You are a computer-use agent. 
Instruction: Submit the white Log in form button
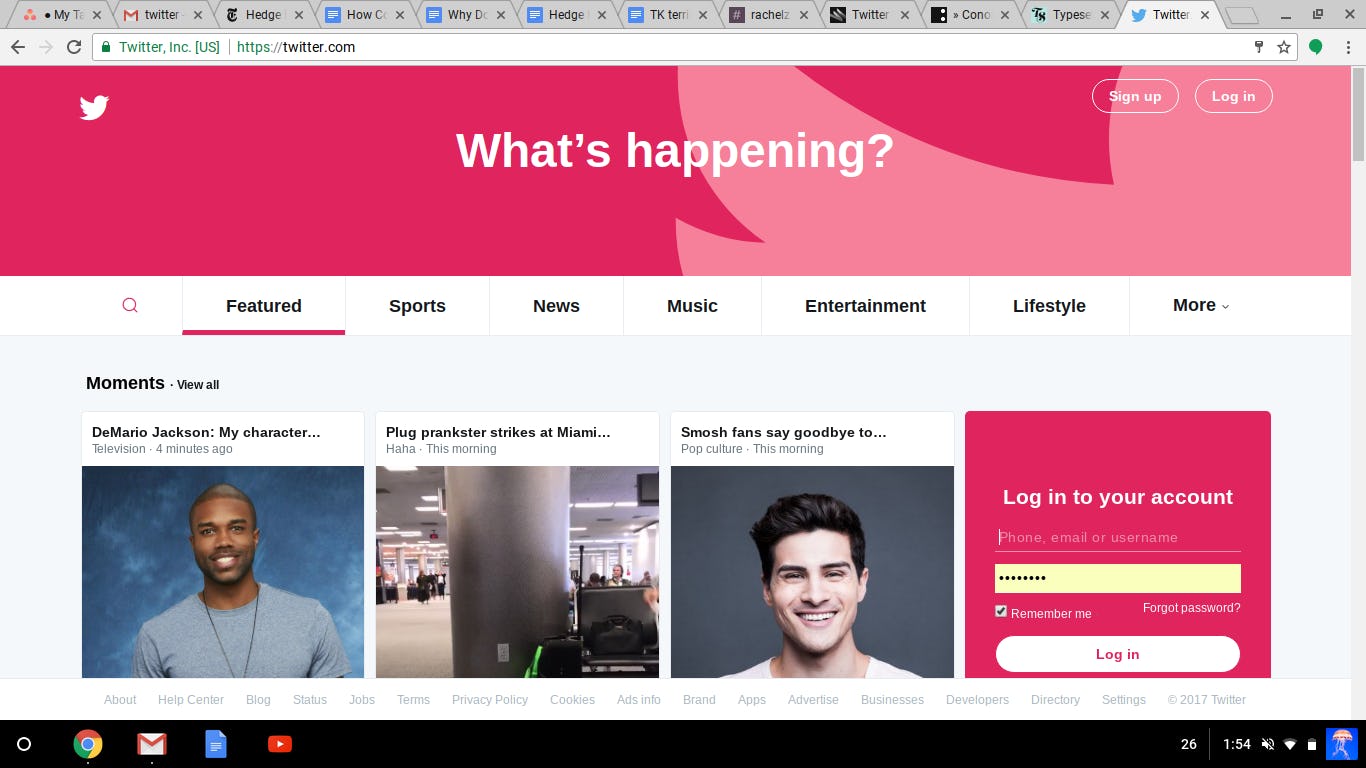[x=1117, y=654]
